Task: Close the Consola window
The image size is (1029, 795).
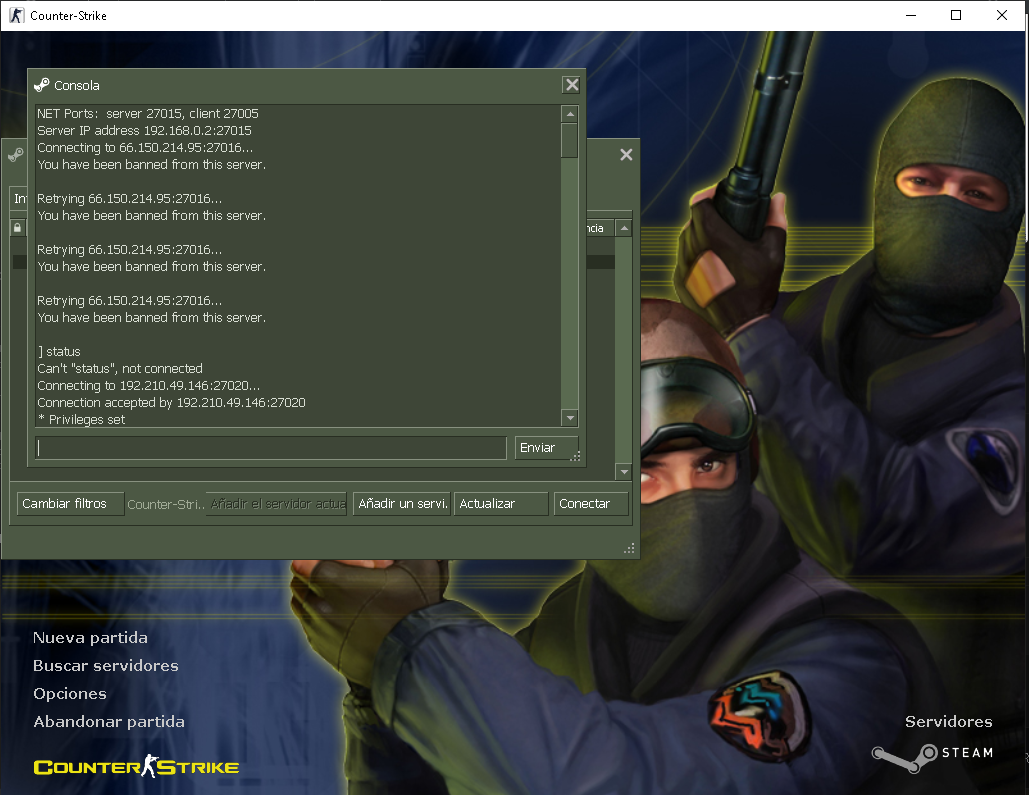Action: (572, 85)
